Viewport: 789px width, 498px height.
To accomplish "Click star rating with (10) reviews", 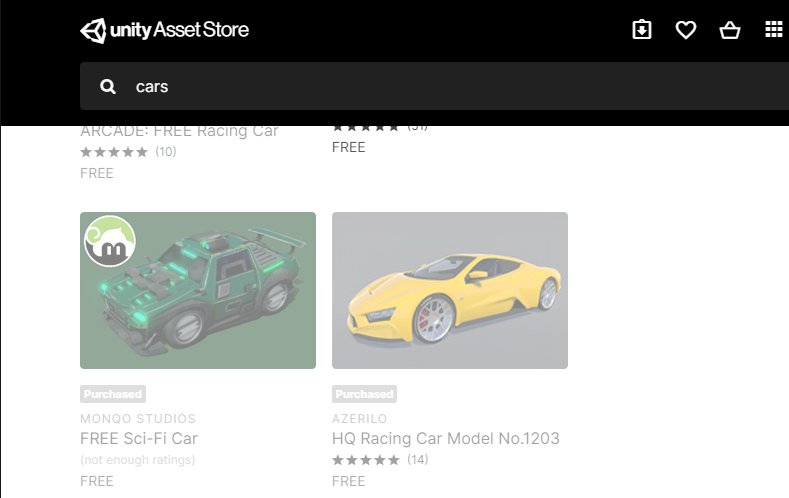I will (128, 151).
